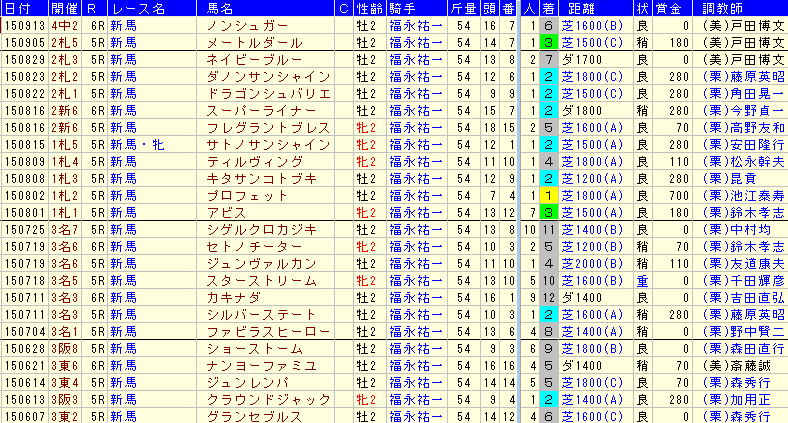
Task: Select horse name キタサンコトブキ
Action: [x=261, y=179]
